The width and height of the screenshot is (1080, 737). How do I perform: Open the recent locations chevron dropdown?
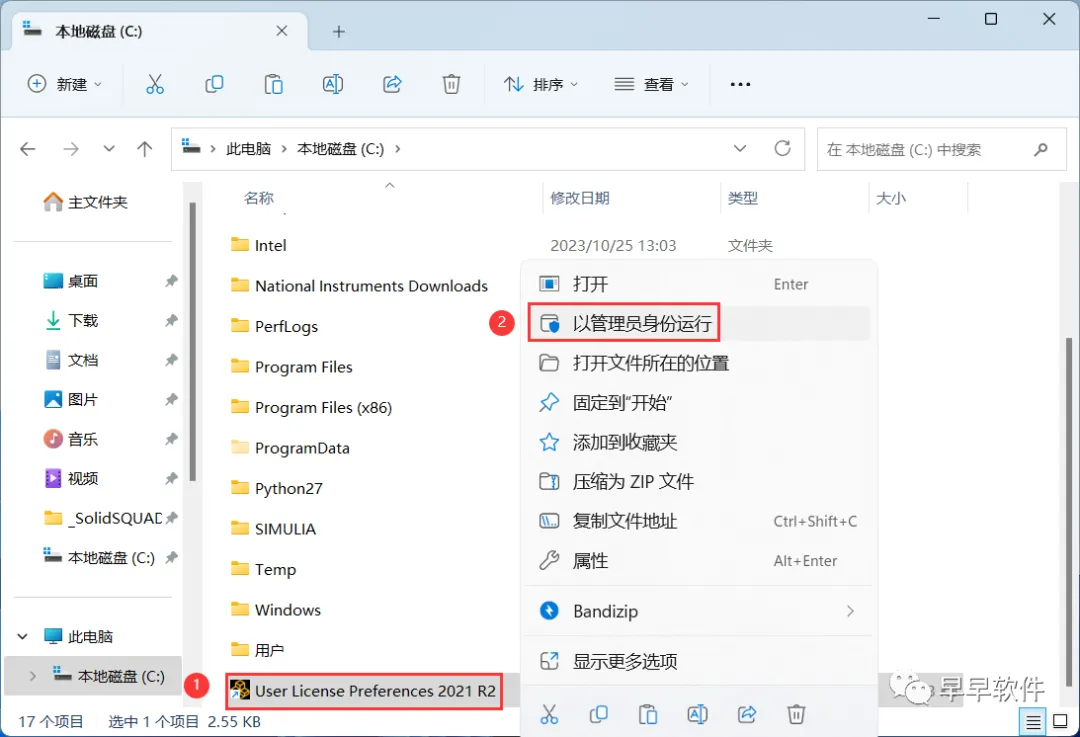coord(109,149)
